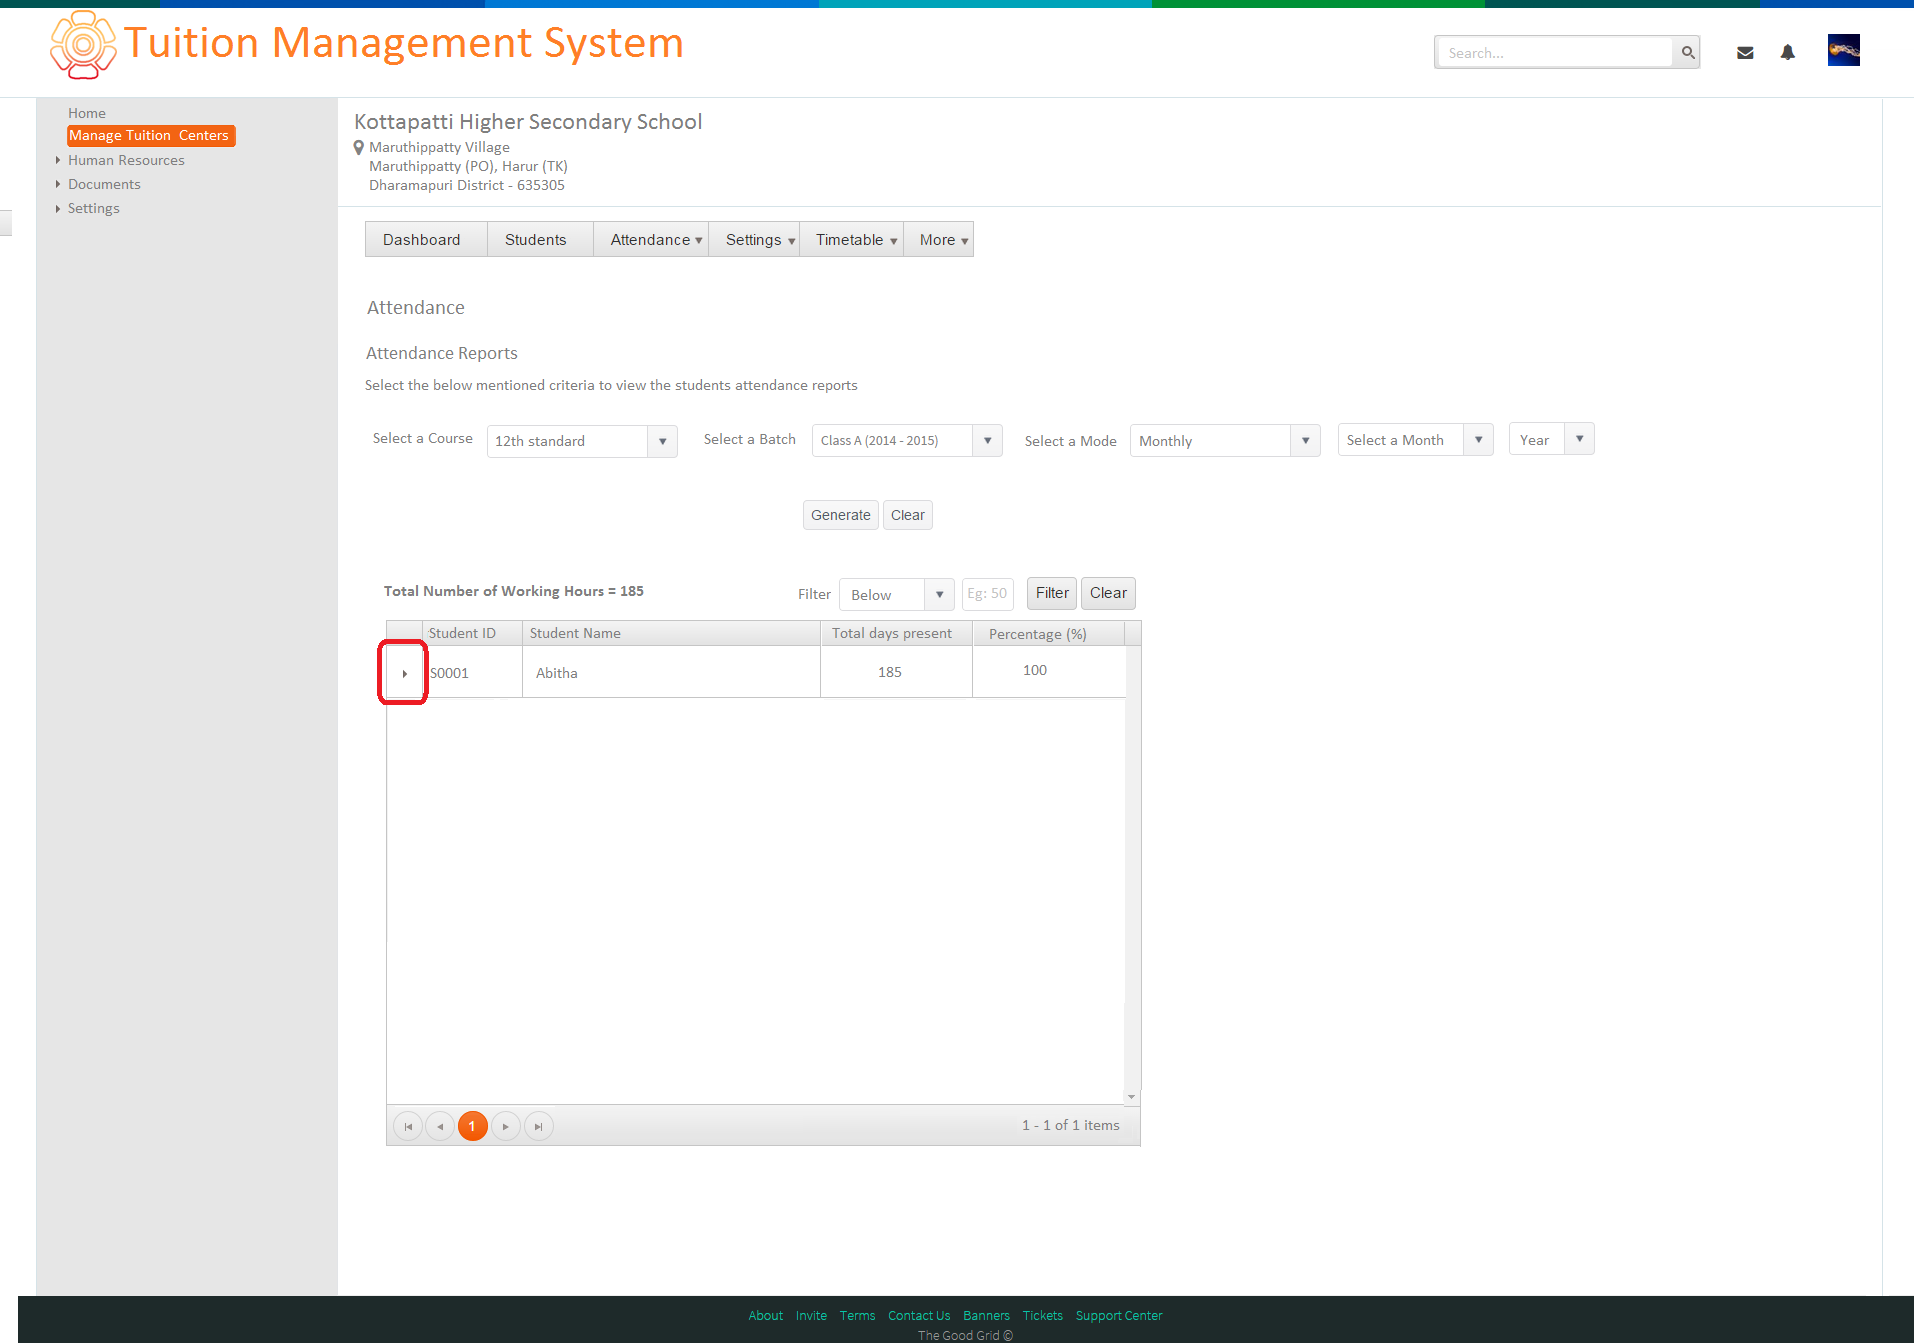Viewport: 1914px width, 1343px height.
Task: Click the Tuition Management System logo
Action: point(83,45)
